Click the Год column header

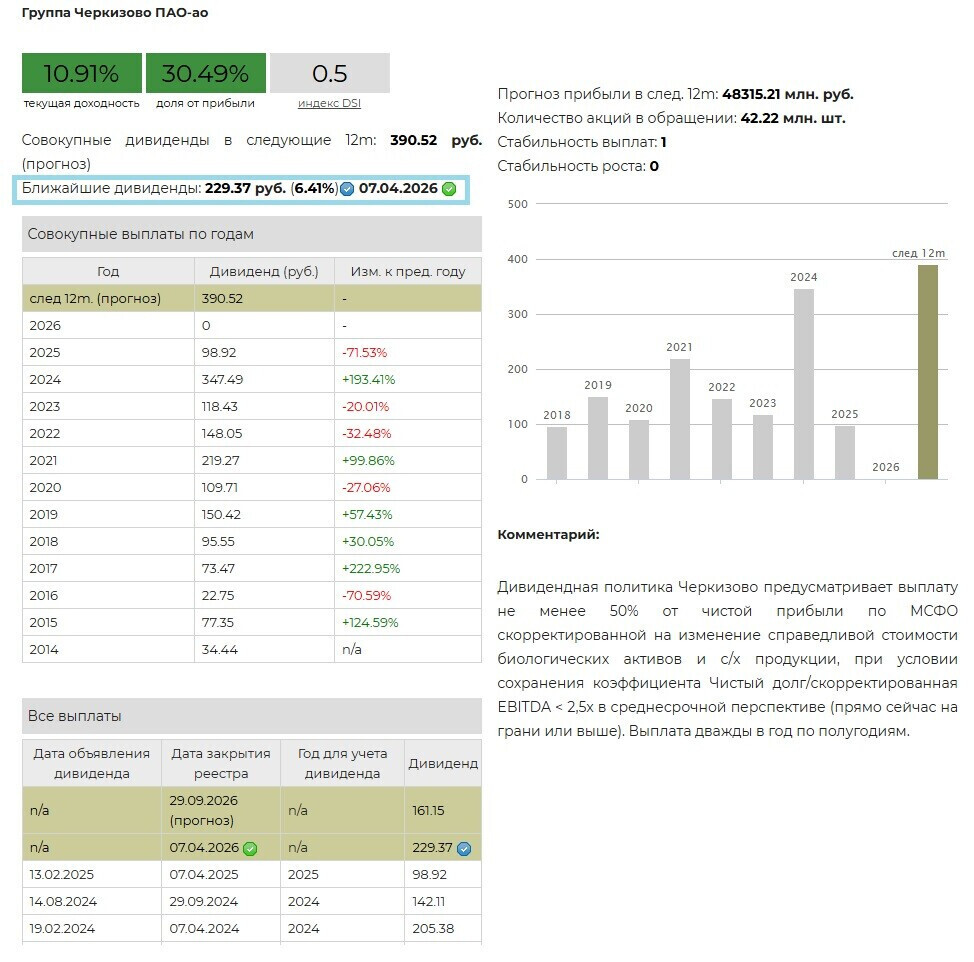click(x=108, y=271)
